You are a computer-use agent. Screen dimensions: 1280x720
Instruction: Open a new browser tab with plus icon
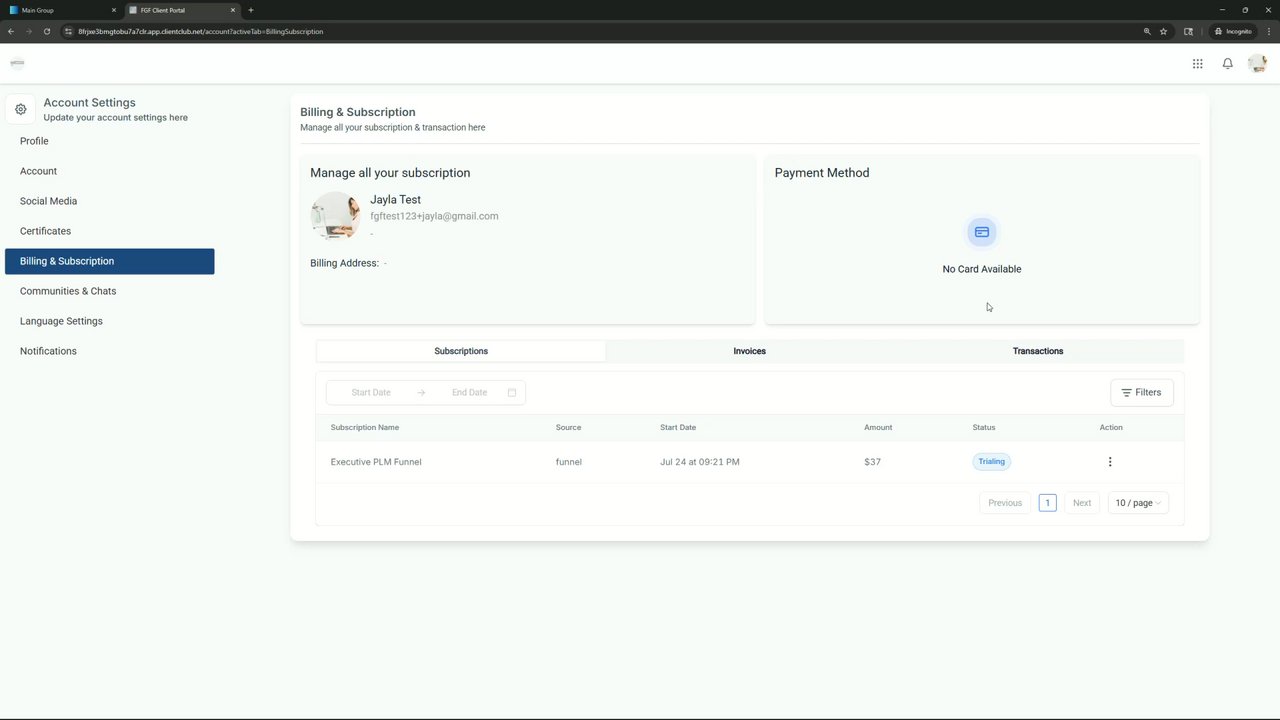coord(250,10)
